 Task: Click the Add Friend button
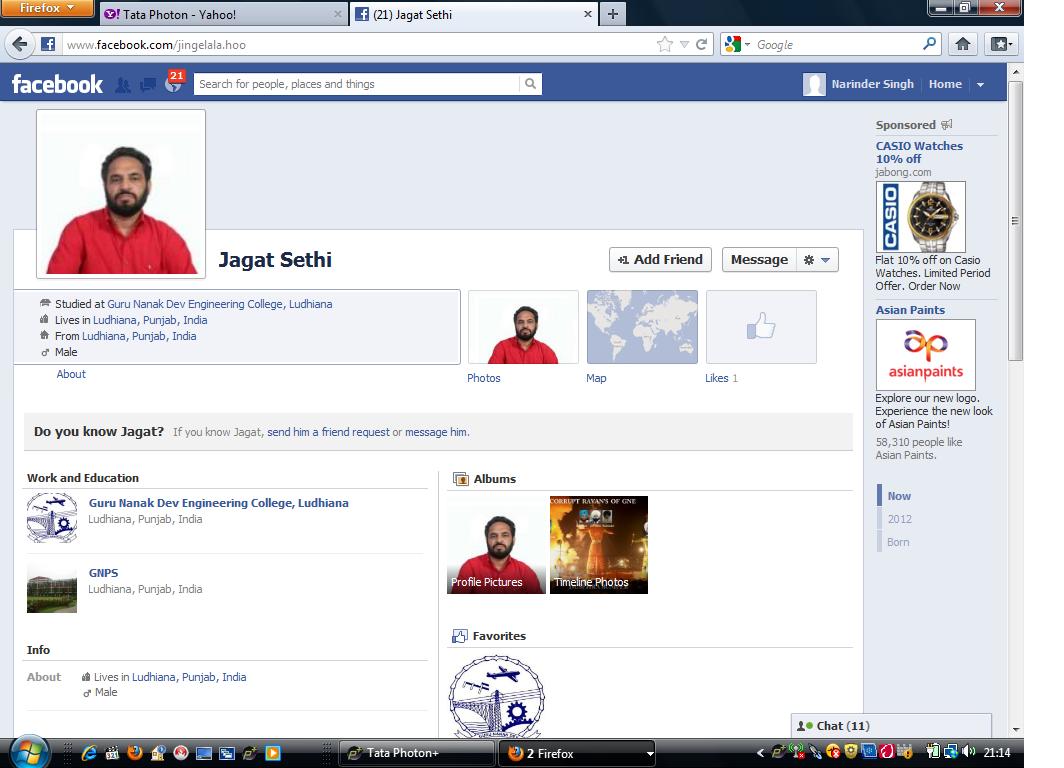coord(660,260)
